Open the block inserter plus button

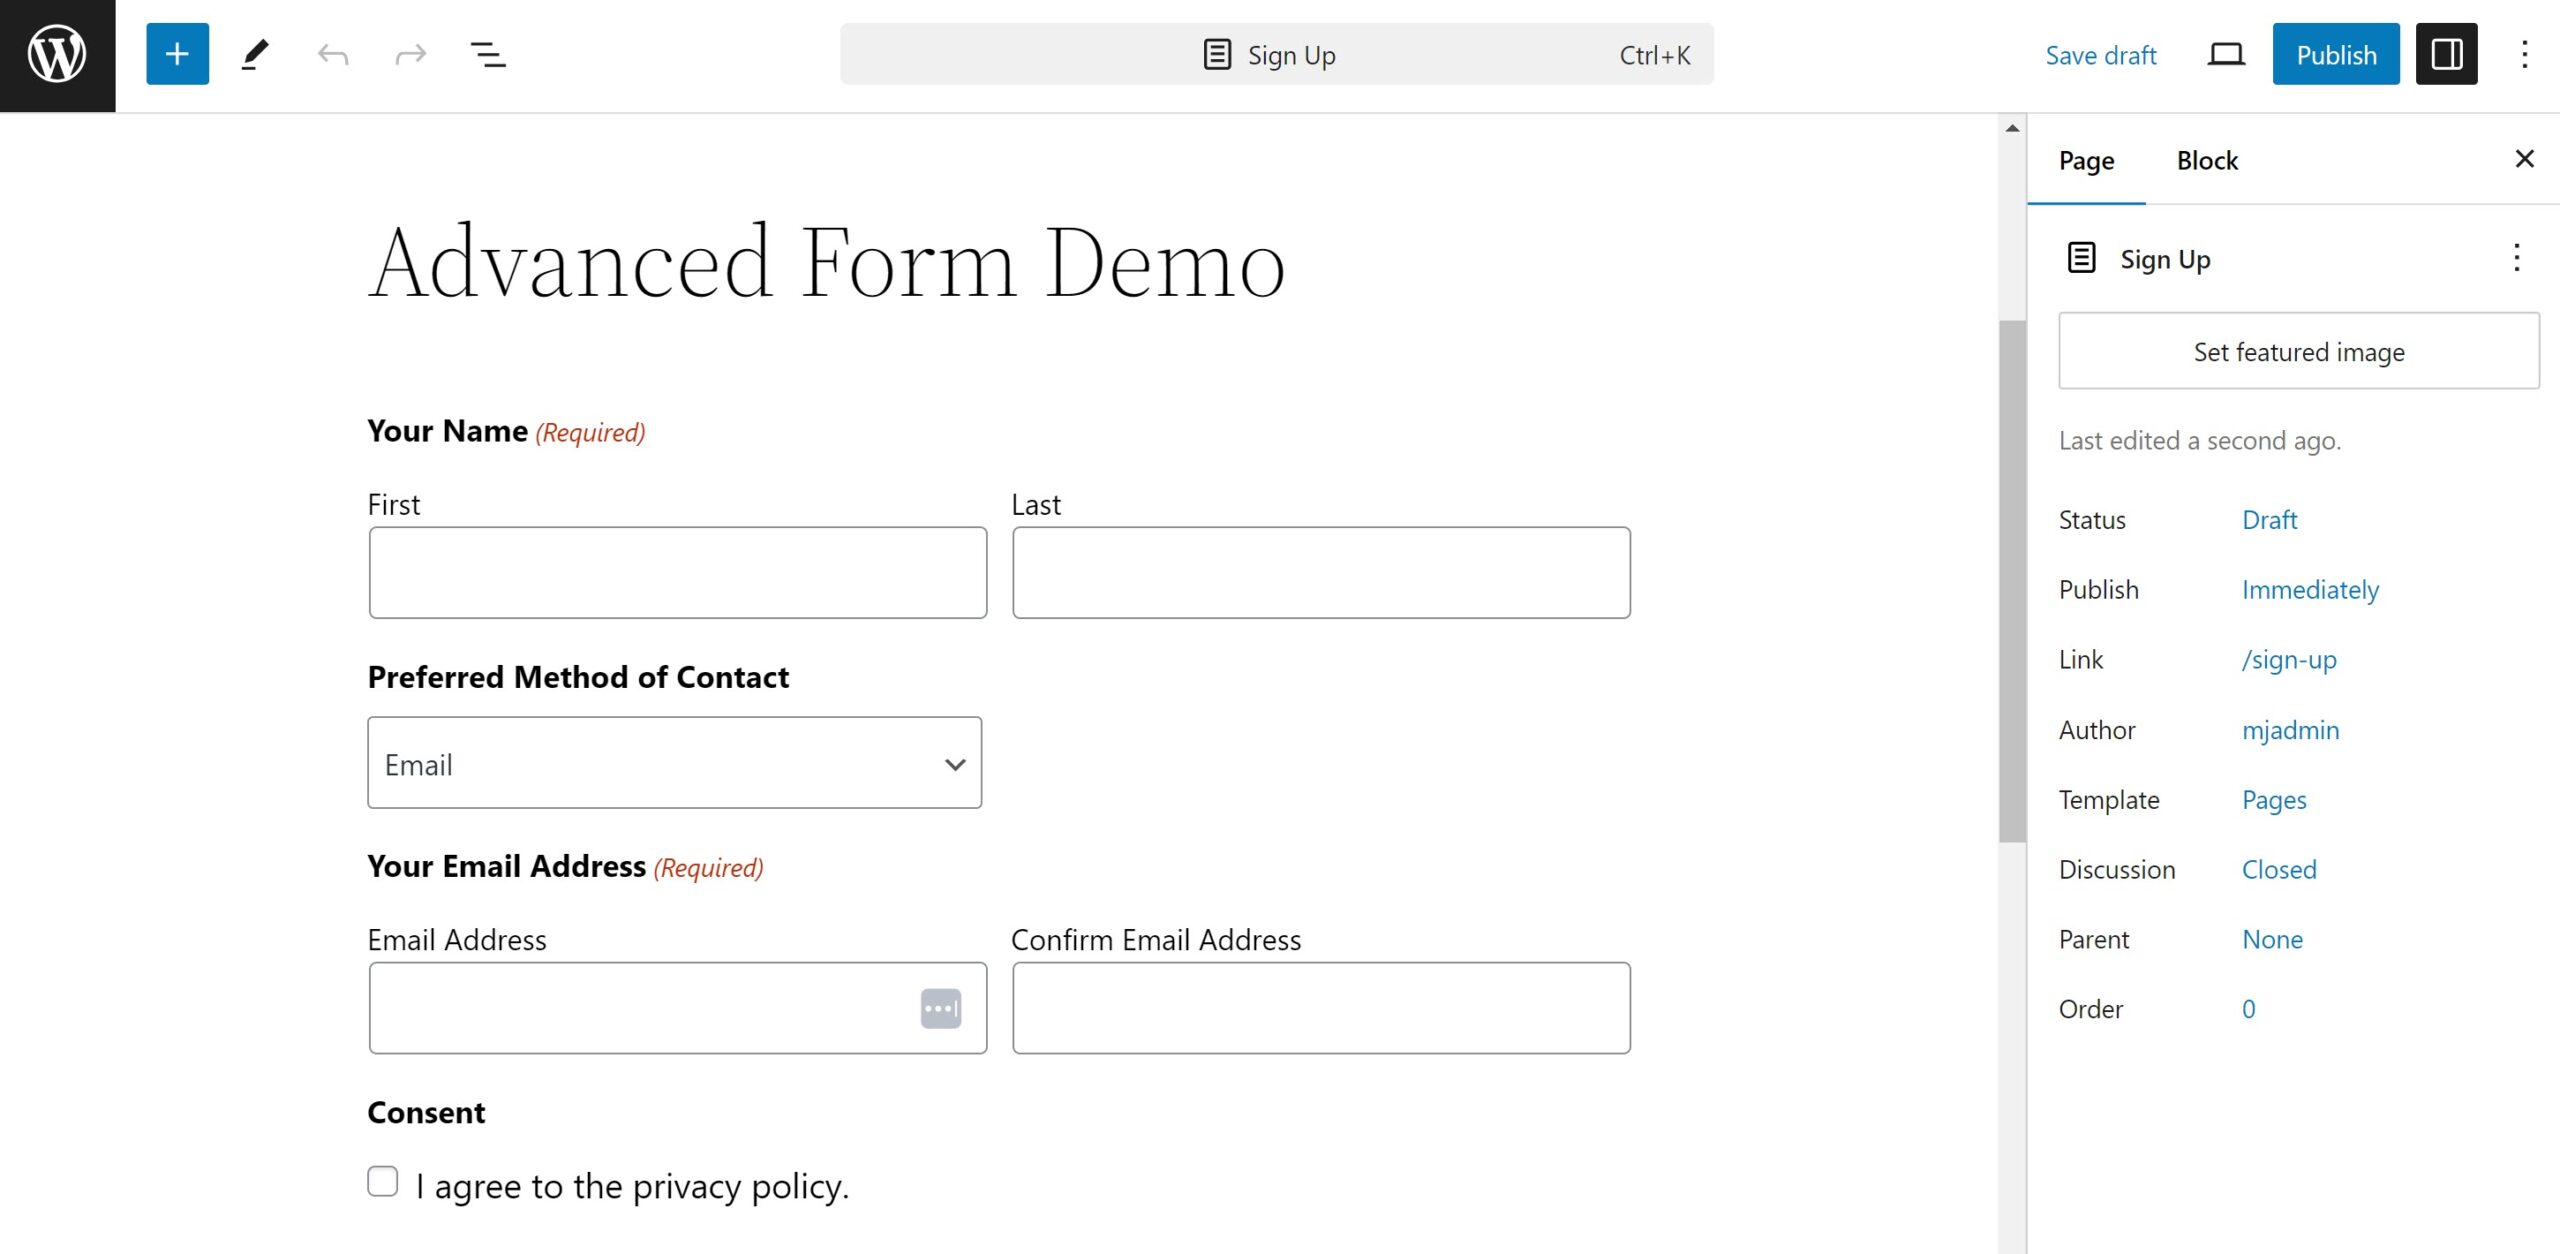point(177,54)
